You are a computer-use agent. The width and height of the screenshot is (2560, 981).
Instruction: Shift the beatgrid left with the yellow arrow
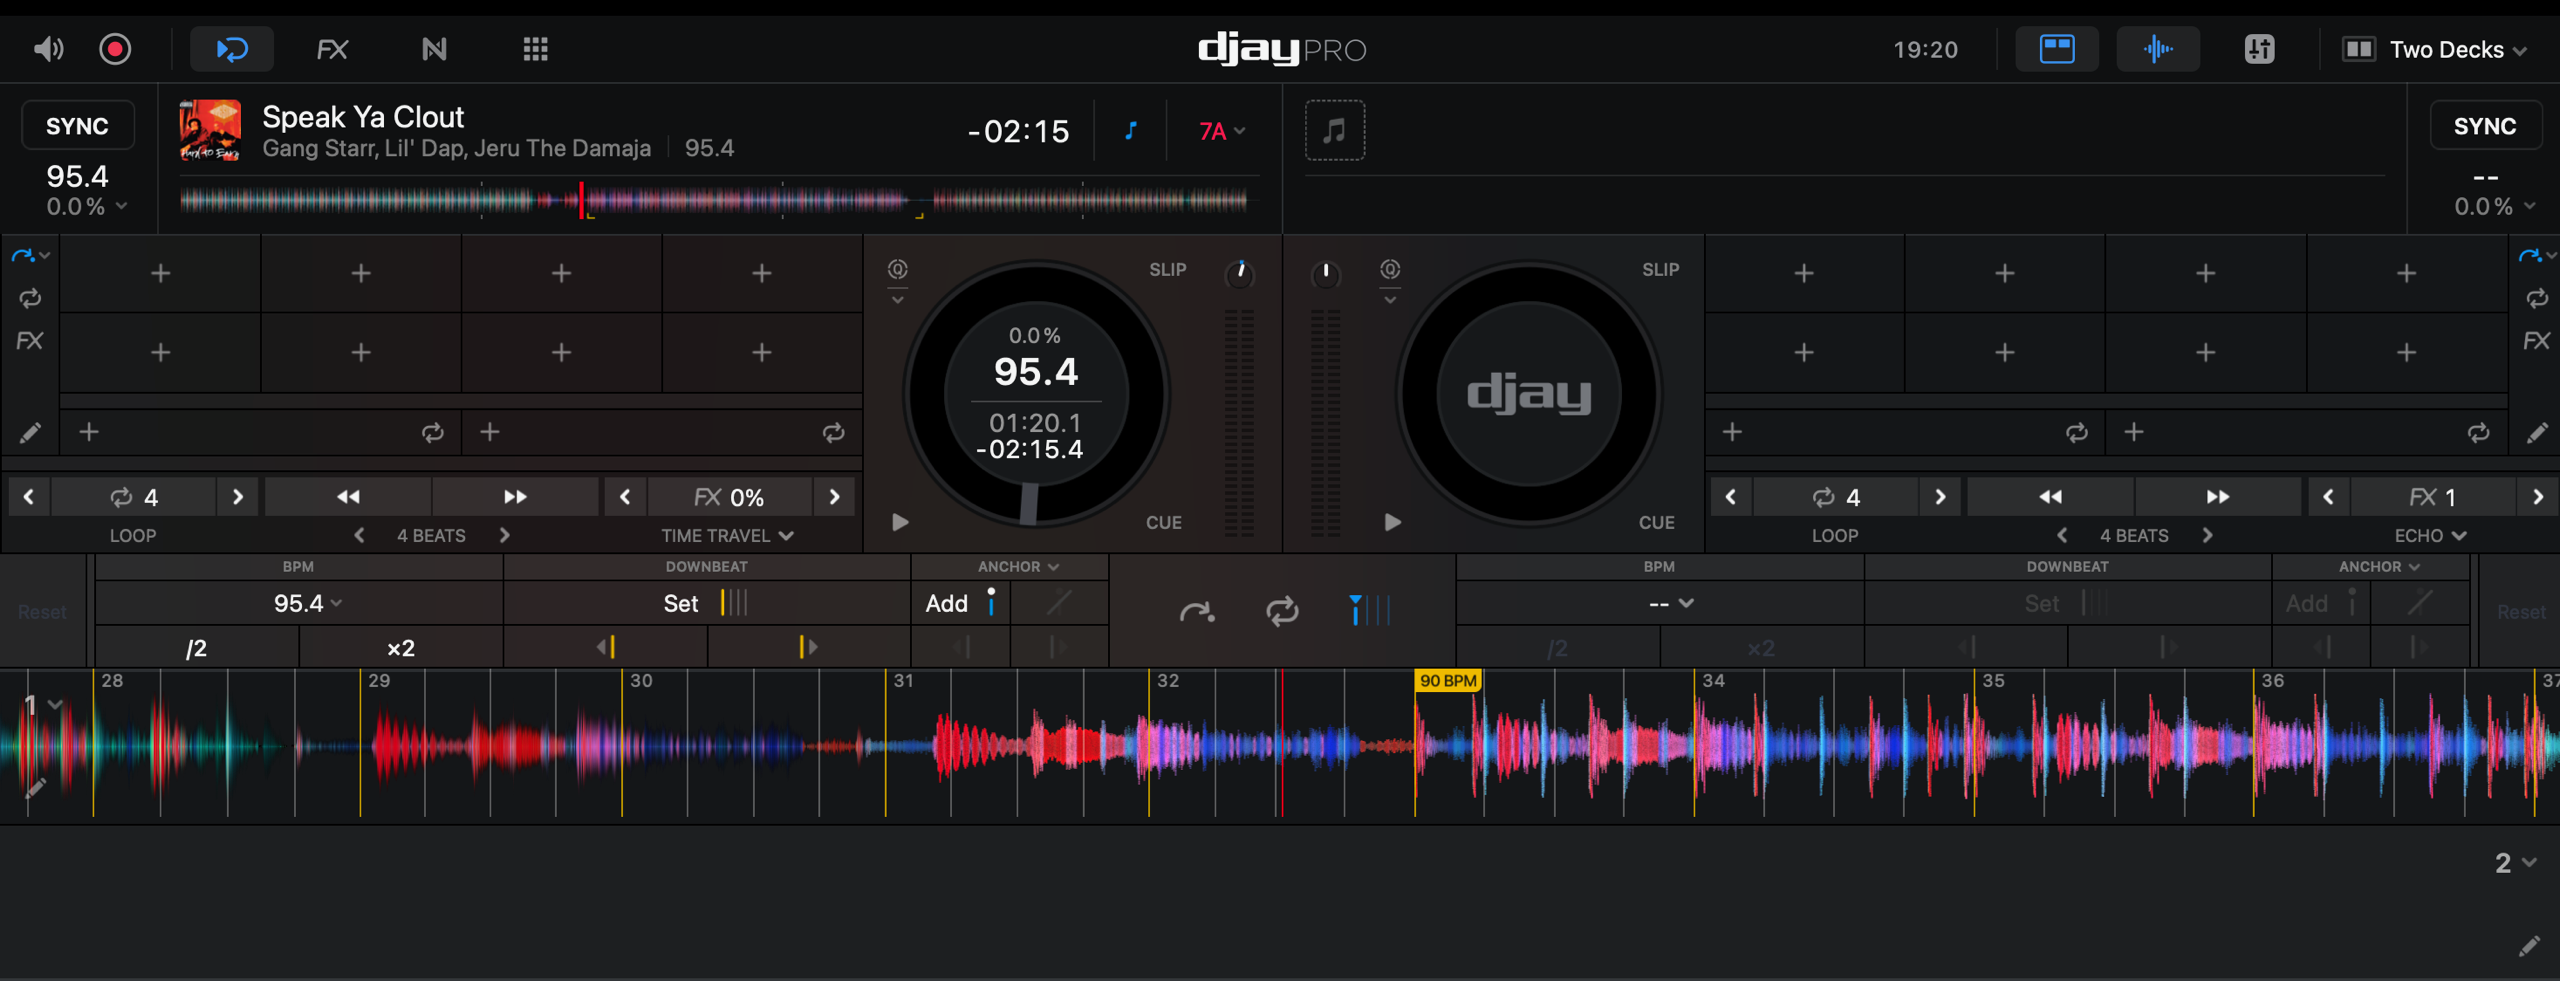pos(605,648)
